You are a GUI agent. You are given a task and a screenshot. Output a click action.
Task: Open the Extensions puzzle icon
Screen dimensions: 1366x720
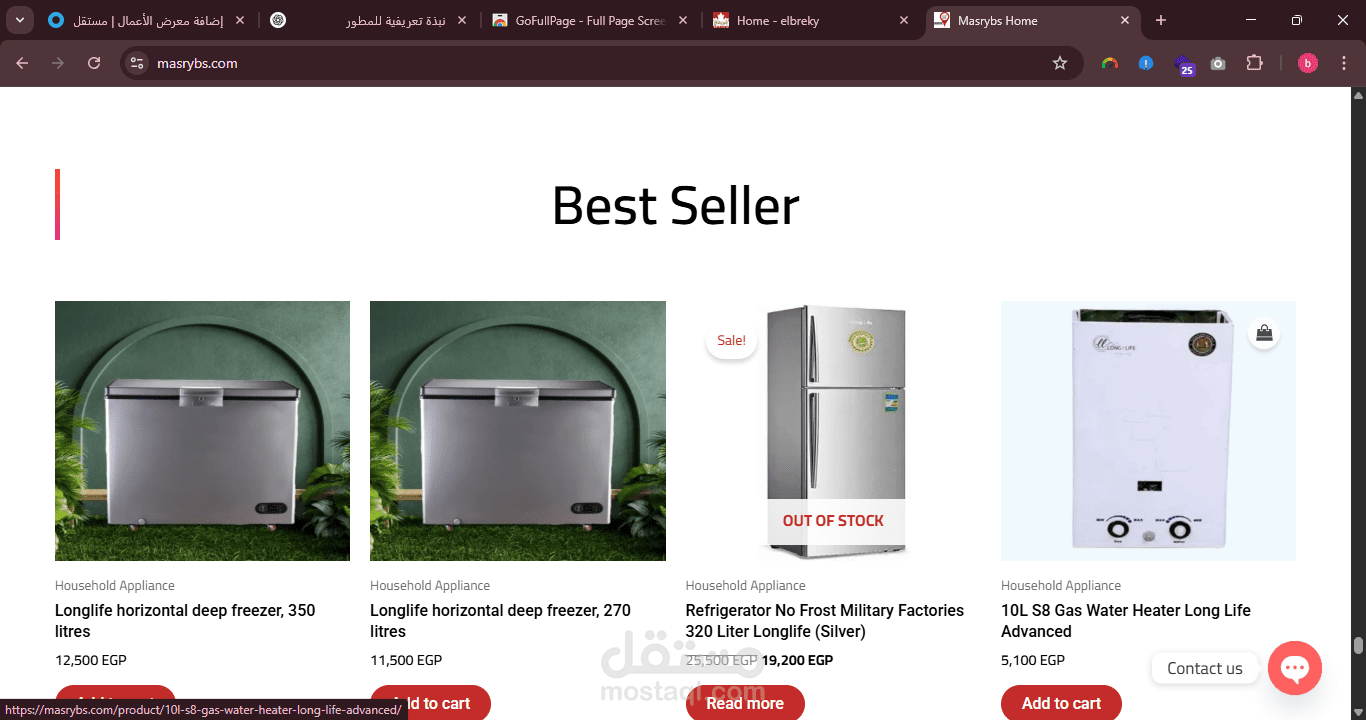pos(1254,63)
